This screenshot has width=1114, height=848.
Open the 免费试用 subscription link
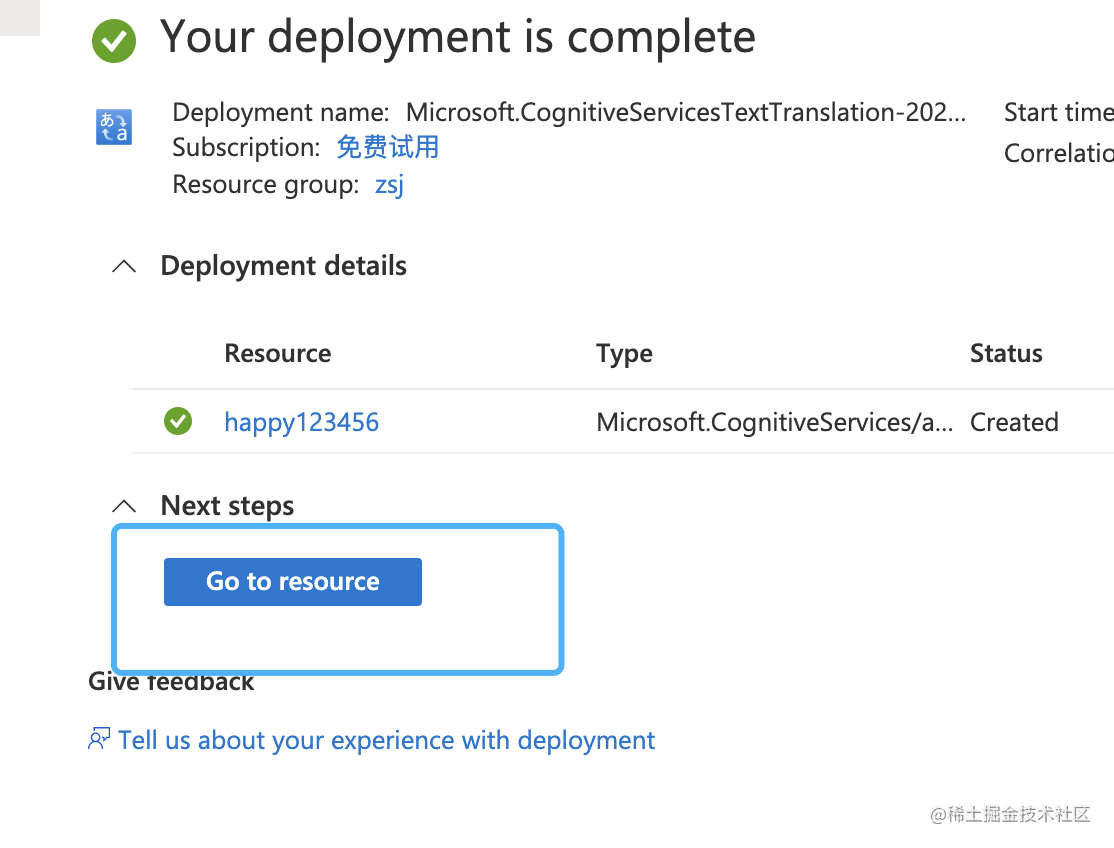387,146
